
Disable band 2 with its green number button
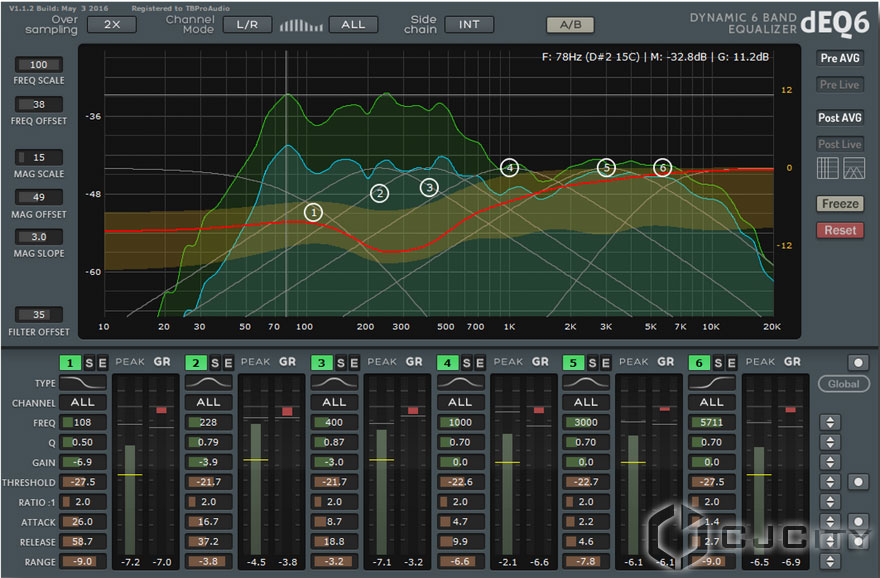click(x=196, y=363)
